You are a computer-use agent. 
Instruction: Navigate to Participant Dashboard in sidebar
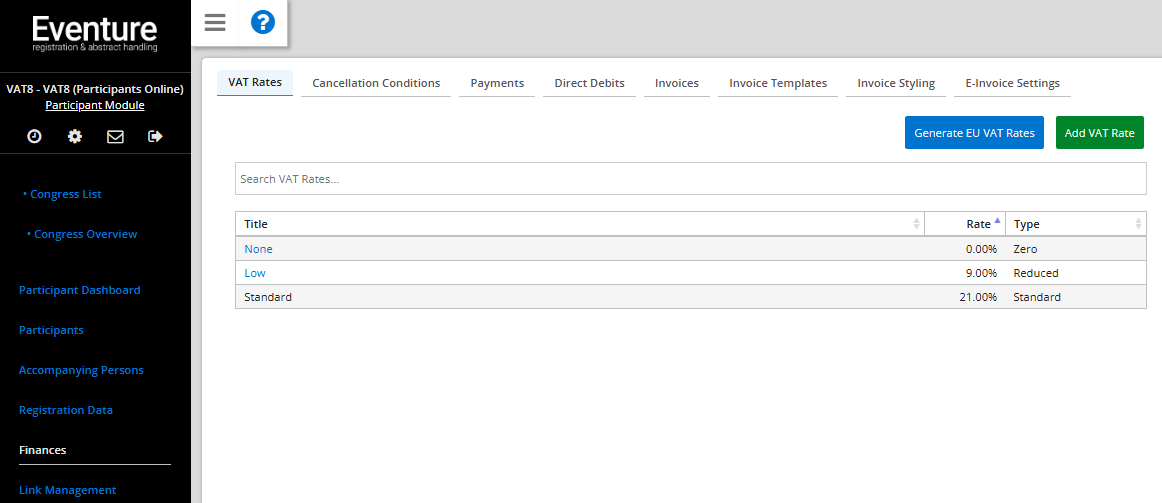tap(80, 290)
